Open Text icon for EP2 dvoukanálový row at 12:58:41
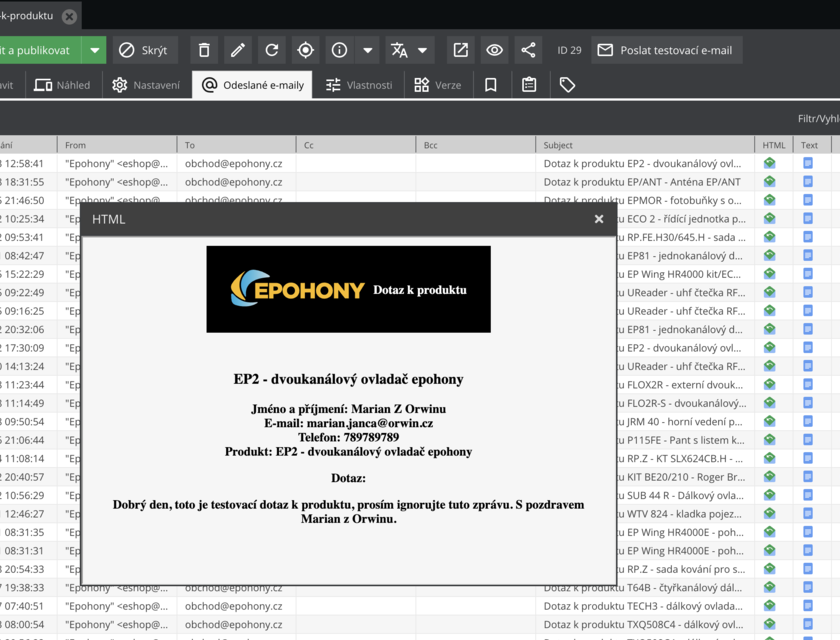840x640 pixels. 808,163
